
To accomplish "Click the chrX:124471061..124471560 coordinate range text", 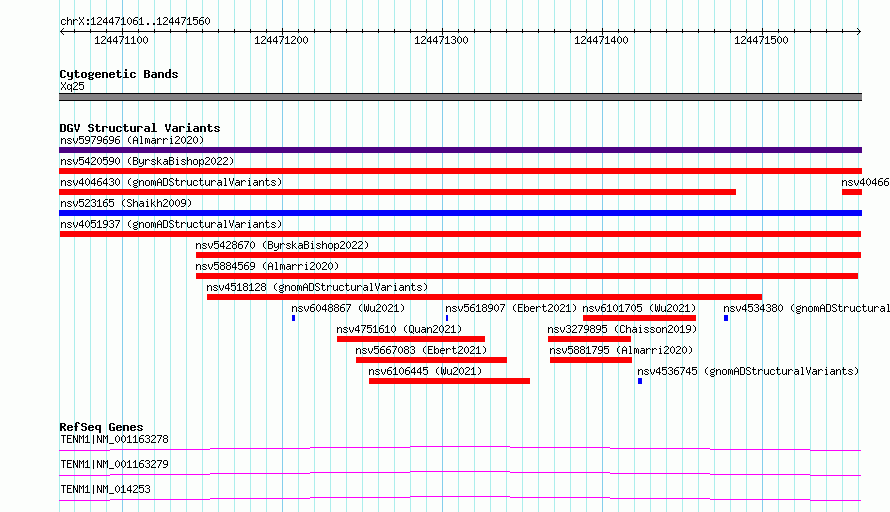I will (135, 21).
